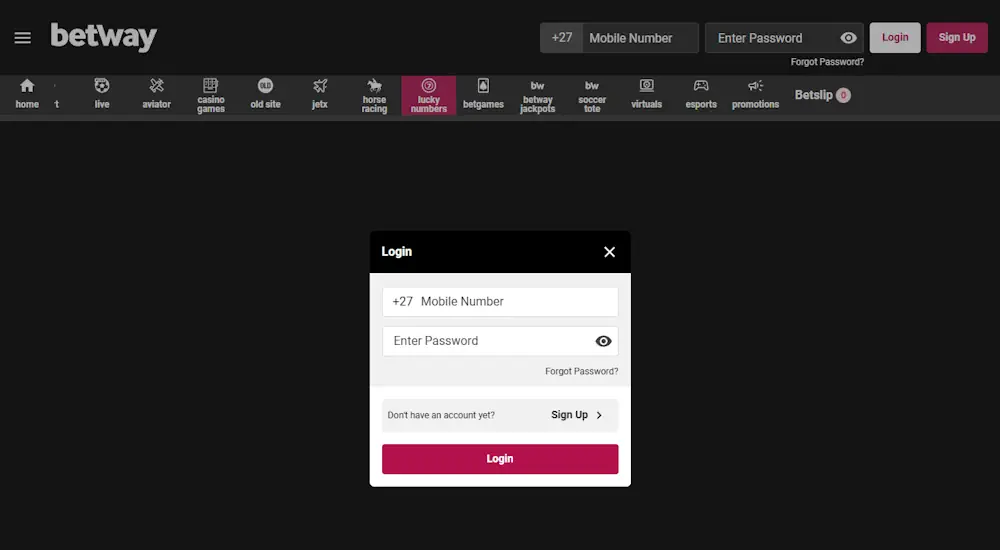The height and width of the screenshot is (550, 1000).
Task: Open the live betting section icon
Action: pos(102,87)
